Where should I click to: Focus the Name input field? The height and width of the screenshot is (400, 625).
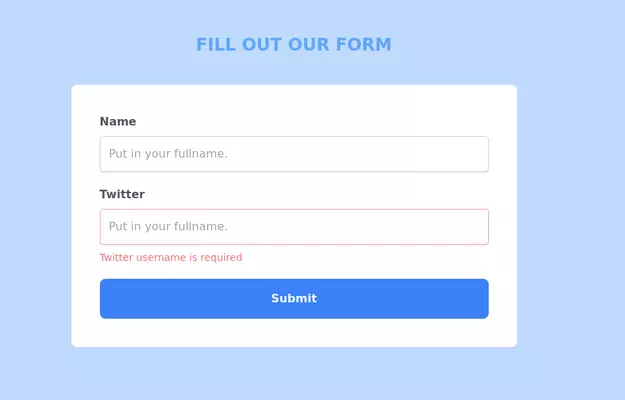294,154
